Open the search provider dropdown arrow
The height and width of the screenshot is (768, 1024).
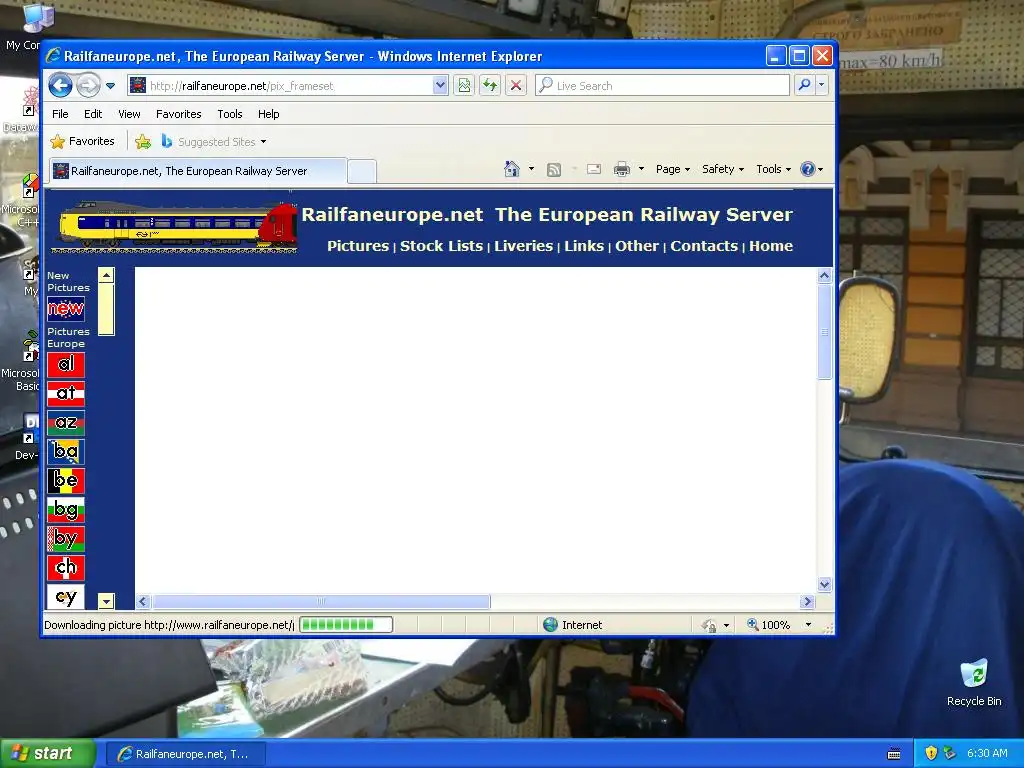pos(822,86)
